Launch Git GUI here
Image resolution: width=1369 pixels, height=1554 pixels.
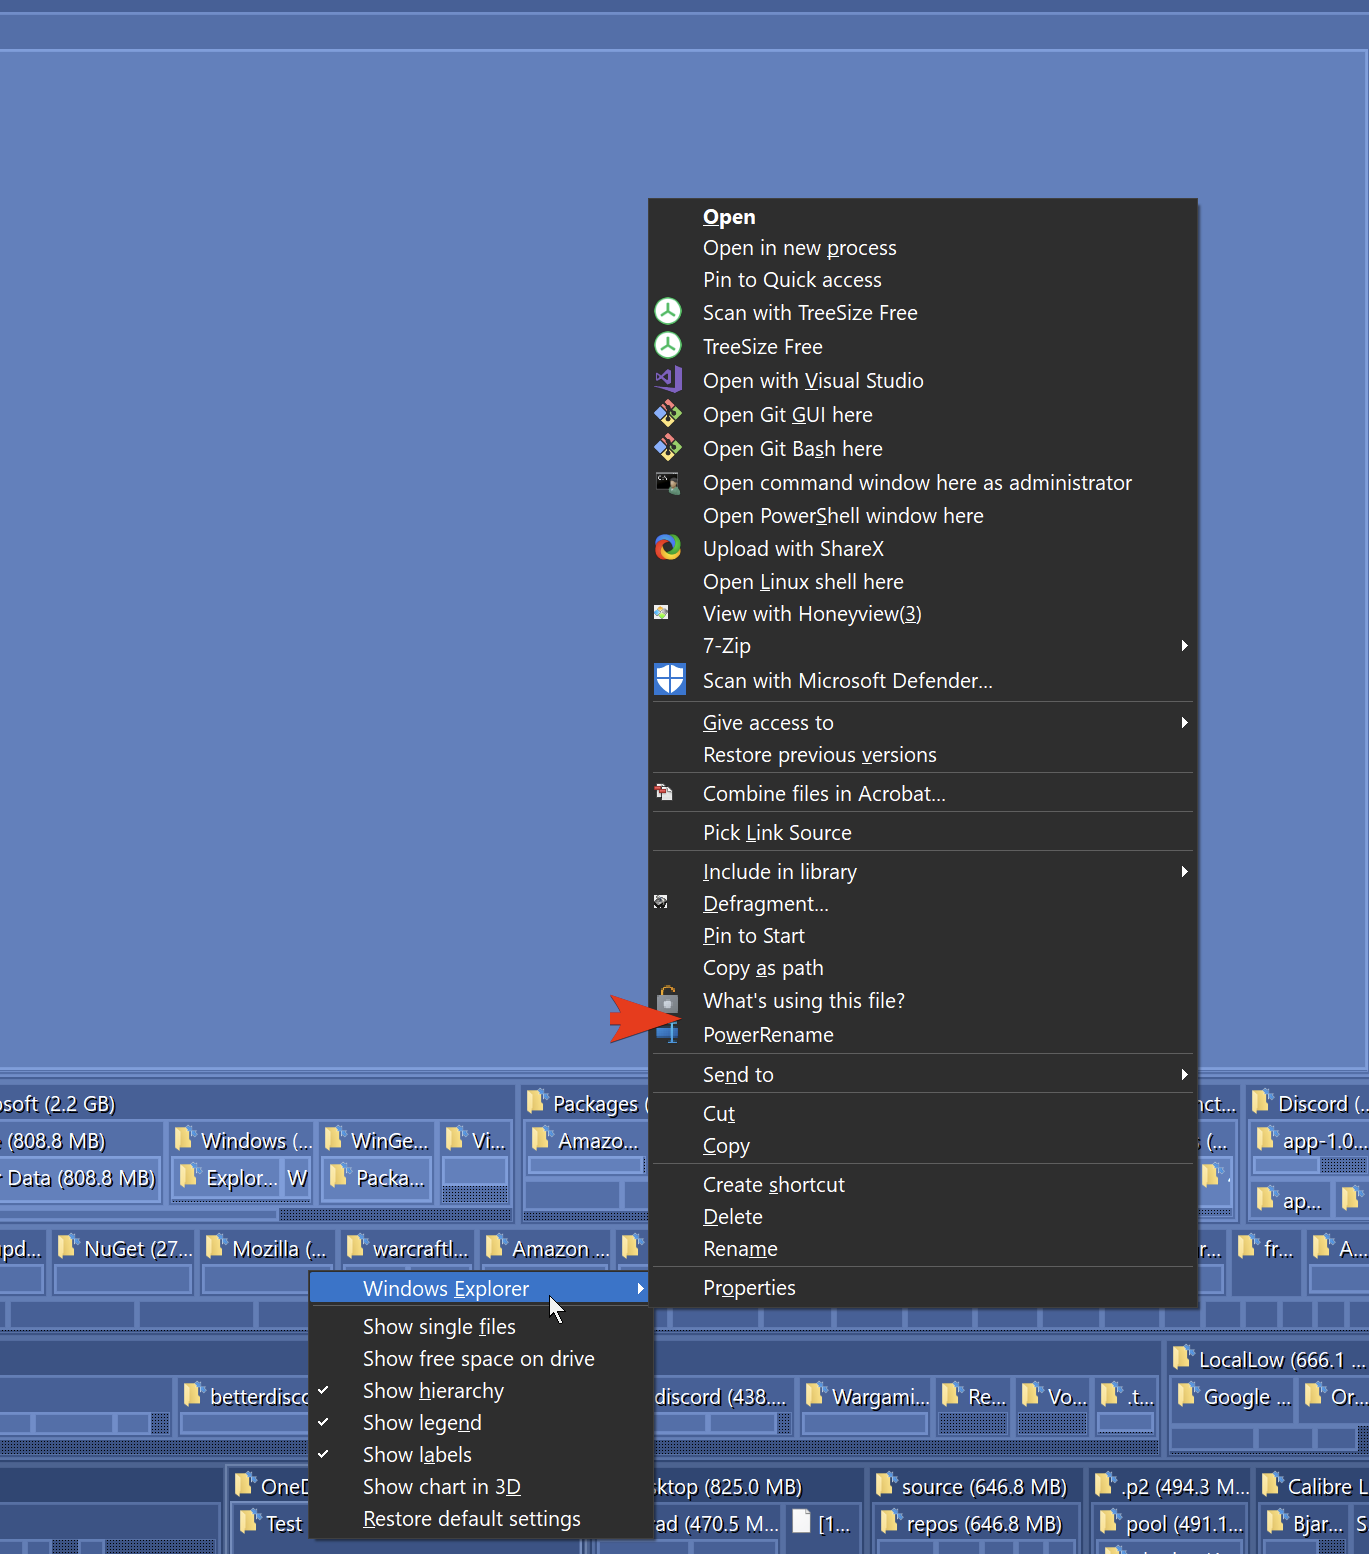(788, 414)
